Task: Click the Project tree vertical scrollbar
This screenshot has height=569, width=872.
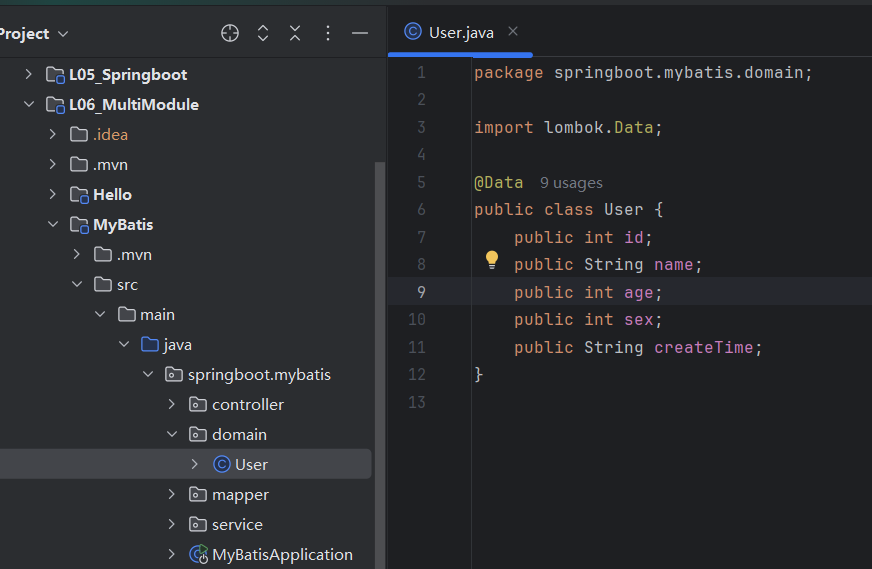Action: pyautogui.click(x=379, y=350)
